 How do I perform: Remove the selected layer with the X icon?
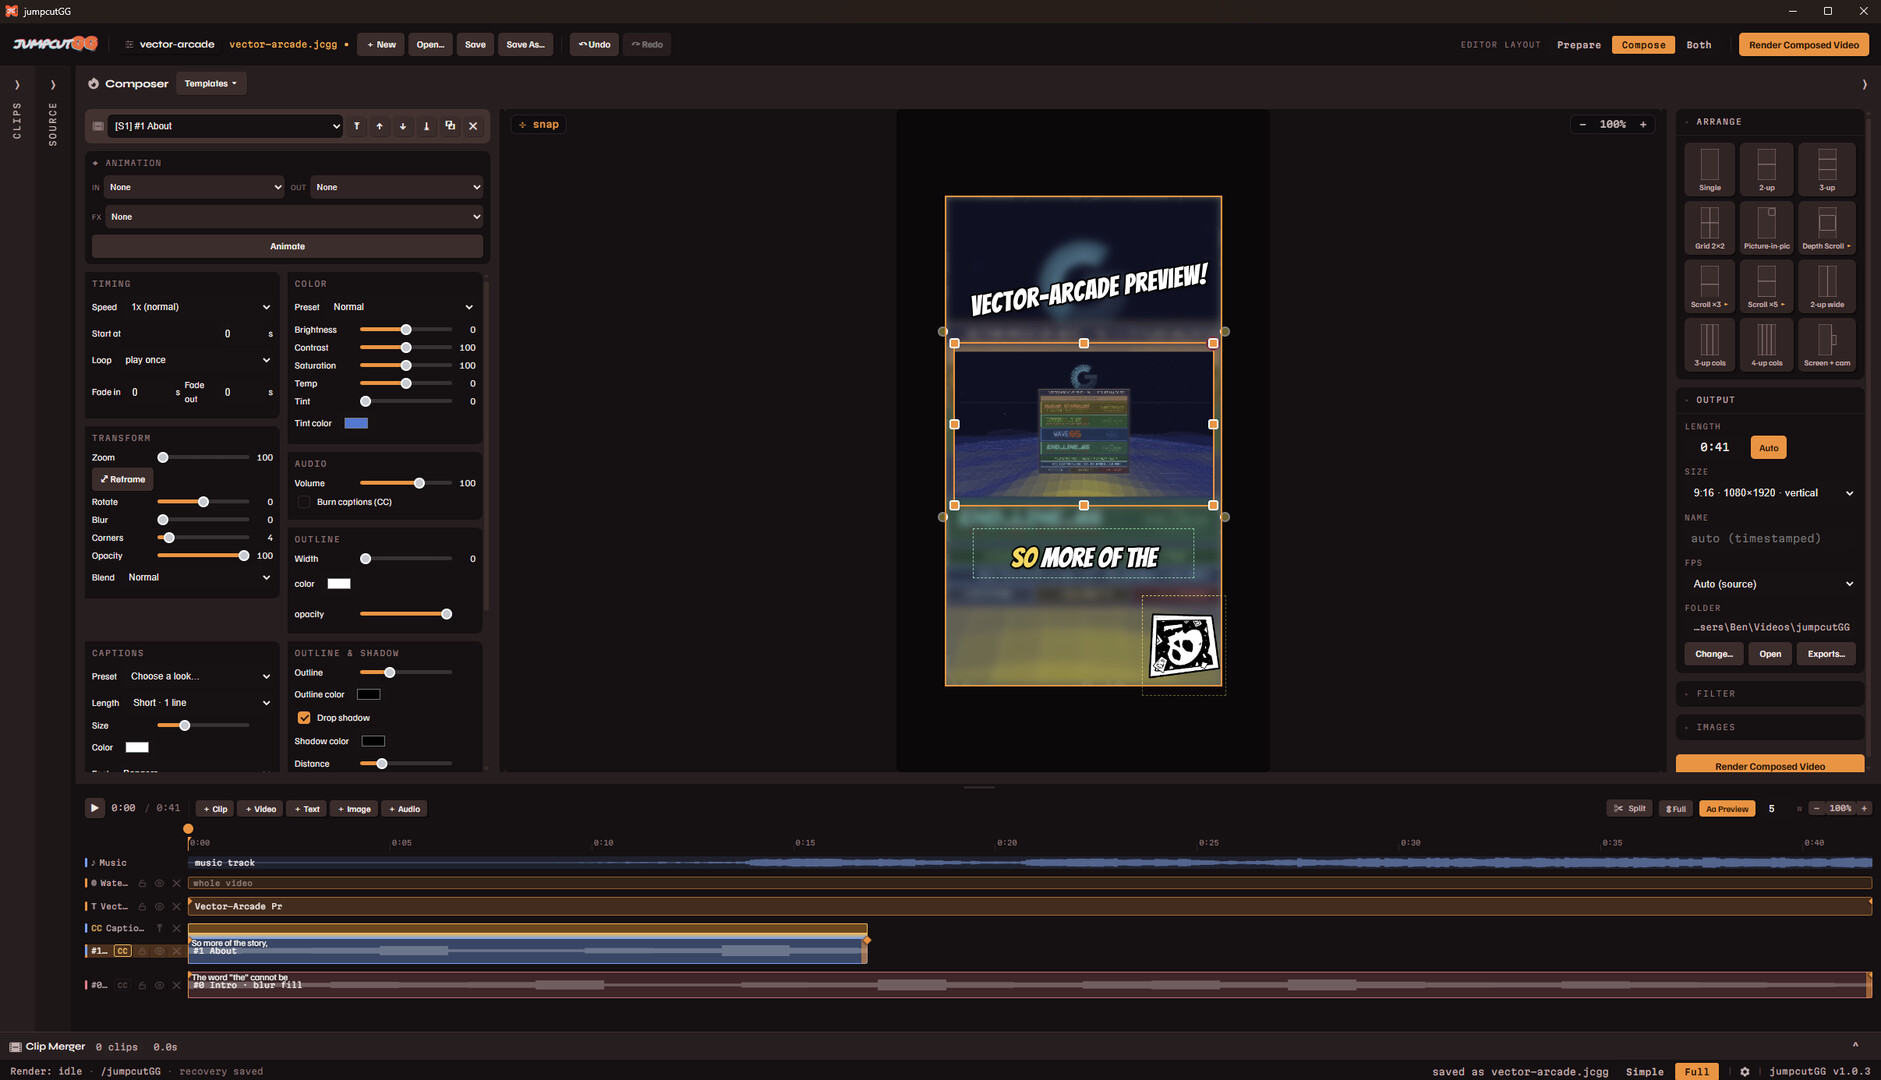pyautogui.click(x=473, y=126)
